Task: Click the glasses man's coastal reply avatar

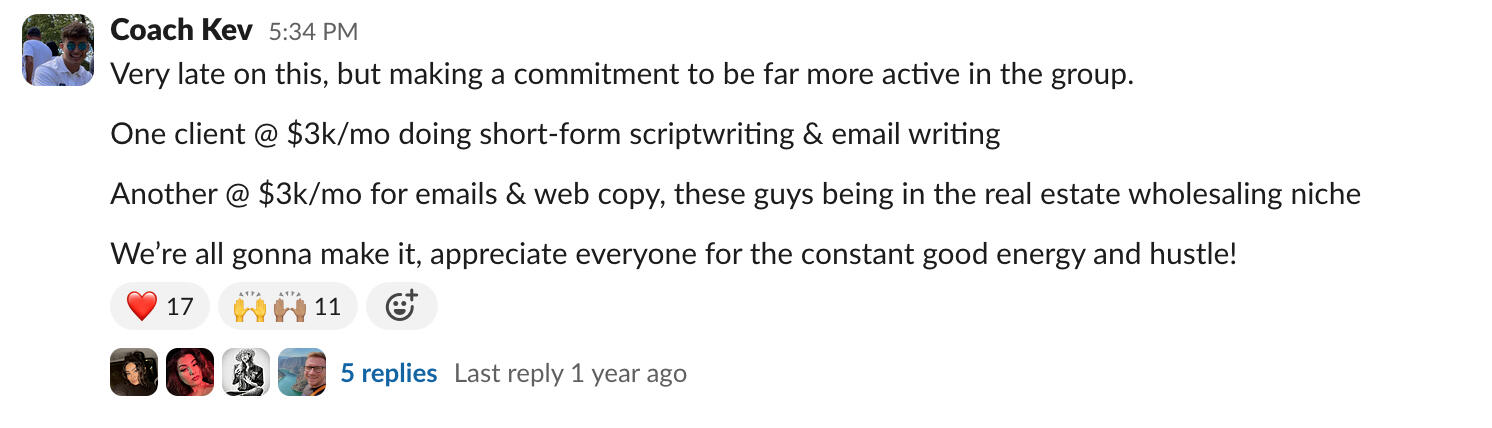Action: coord(302,373)
